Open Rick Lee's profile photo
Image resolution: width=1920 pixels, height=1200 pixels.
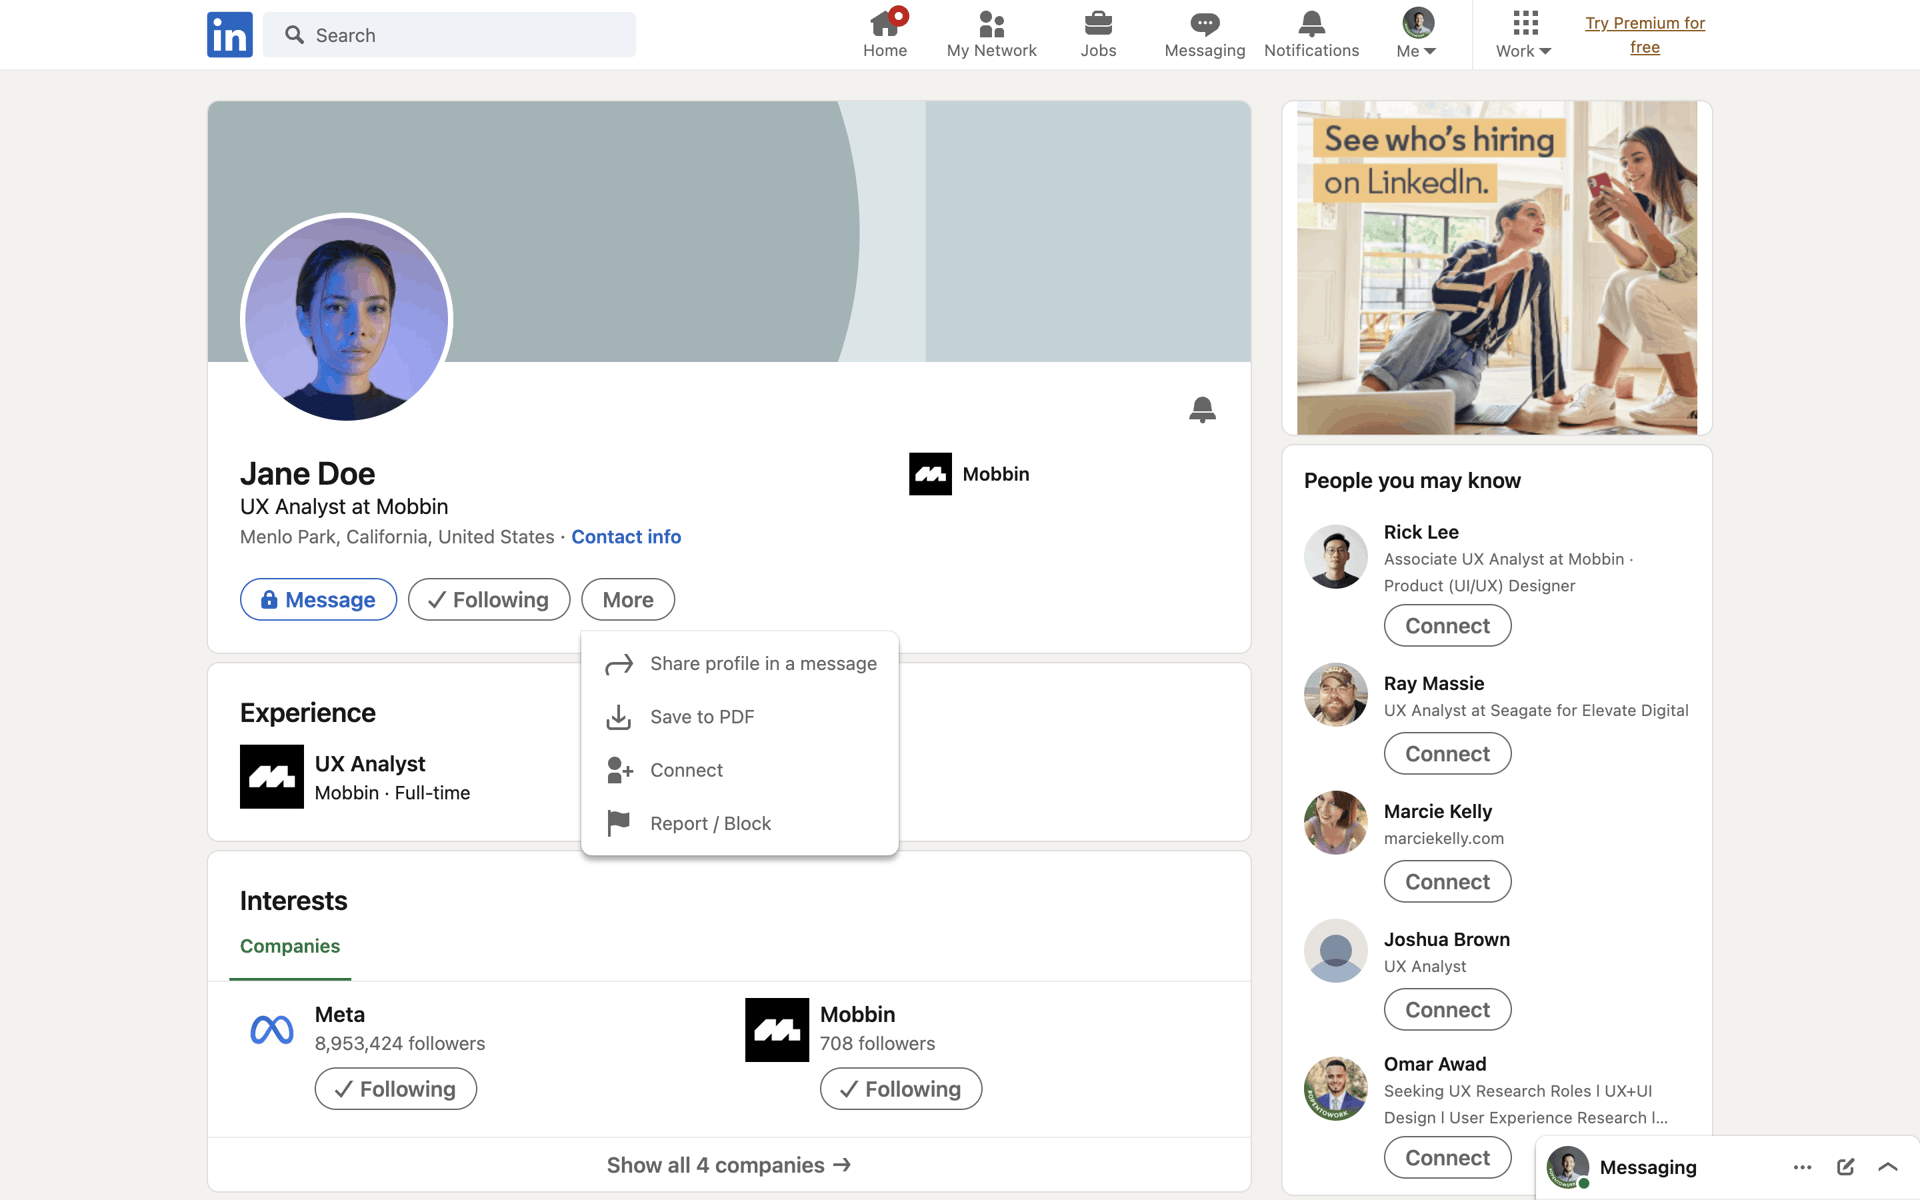(x=1336, y=557)
